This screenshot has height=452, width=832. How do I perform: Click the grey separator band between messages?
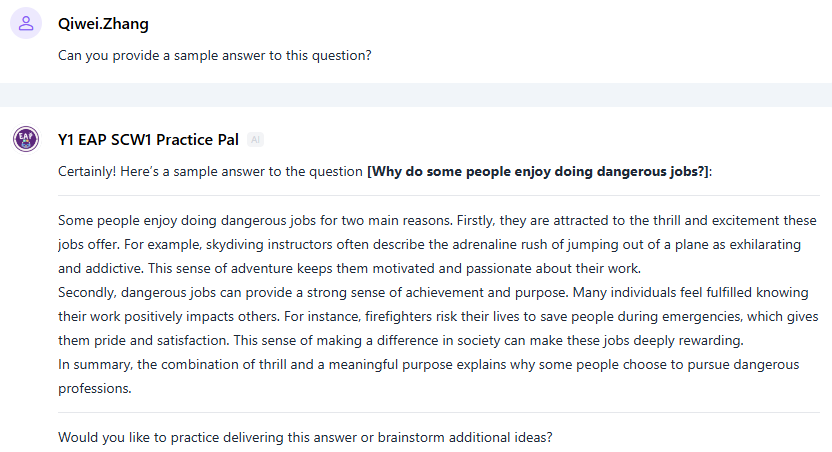click(416, 94)
